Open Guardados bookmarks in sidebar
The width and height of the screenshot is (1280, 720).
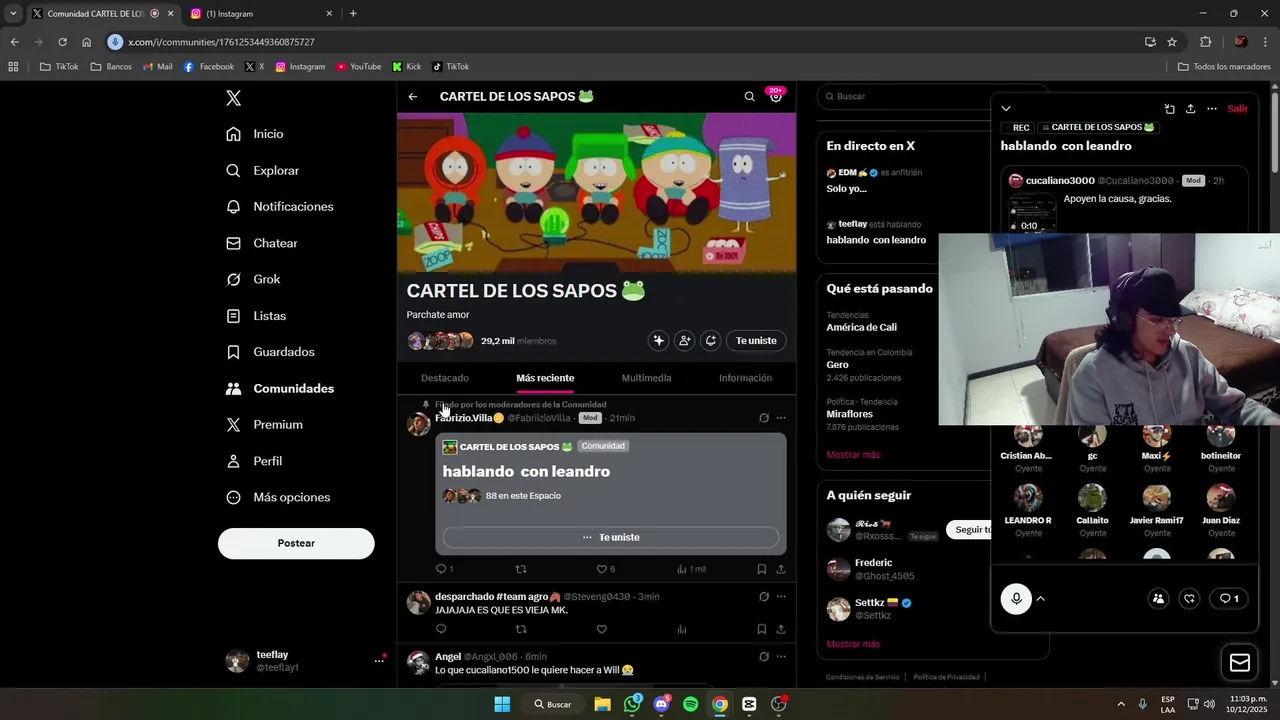pyautogui.click(x=271, y=352)
